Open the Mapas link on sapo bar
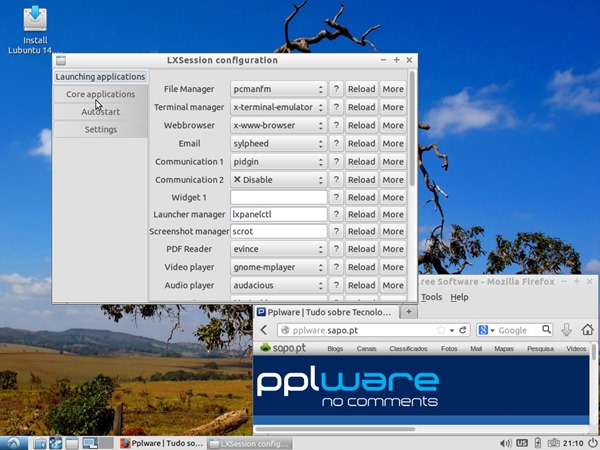 pyautogui.click(x=504, y=349)
